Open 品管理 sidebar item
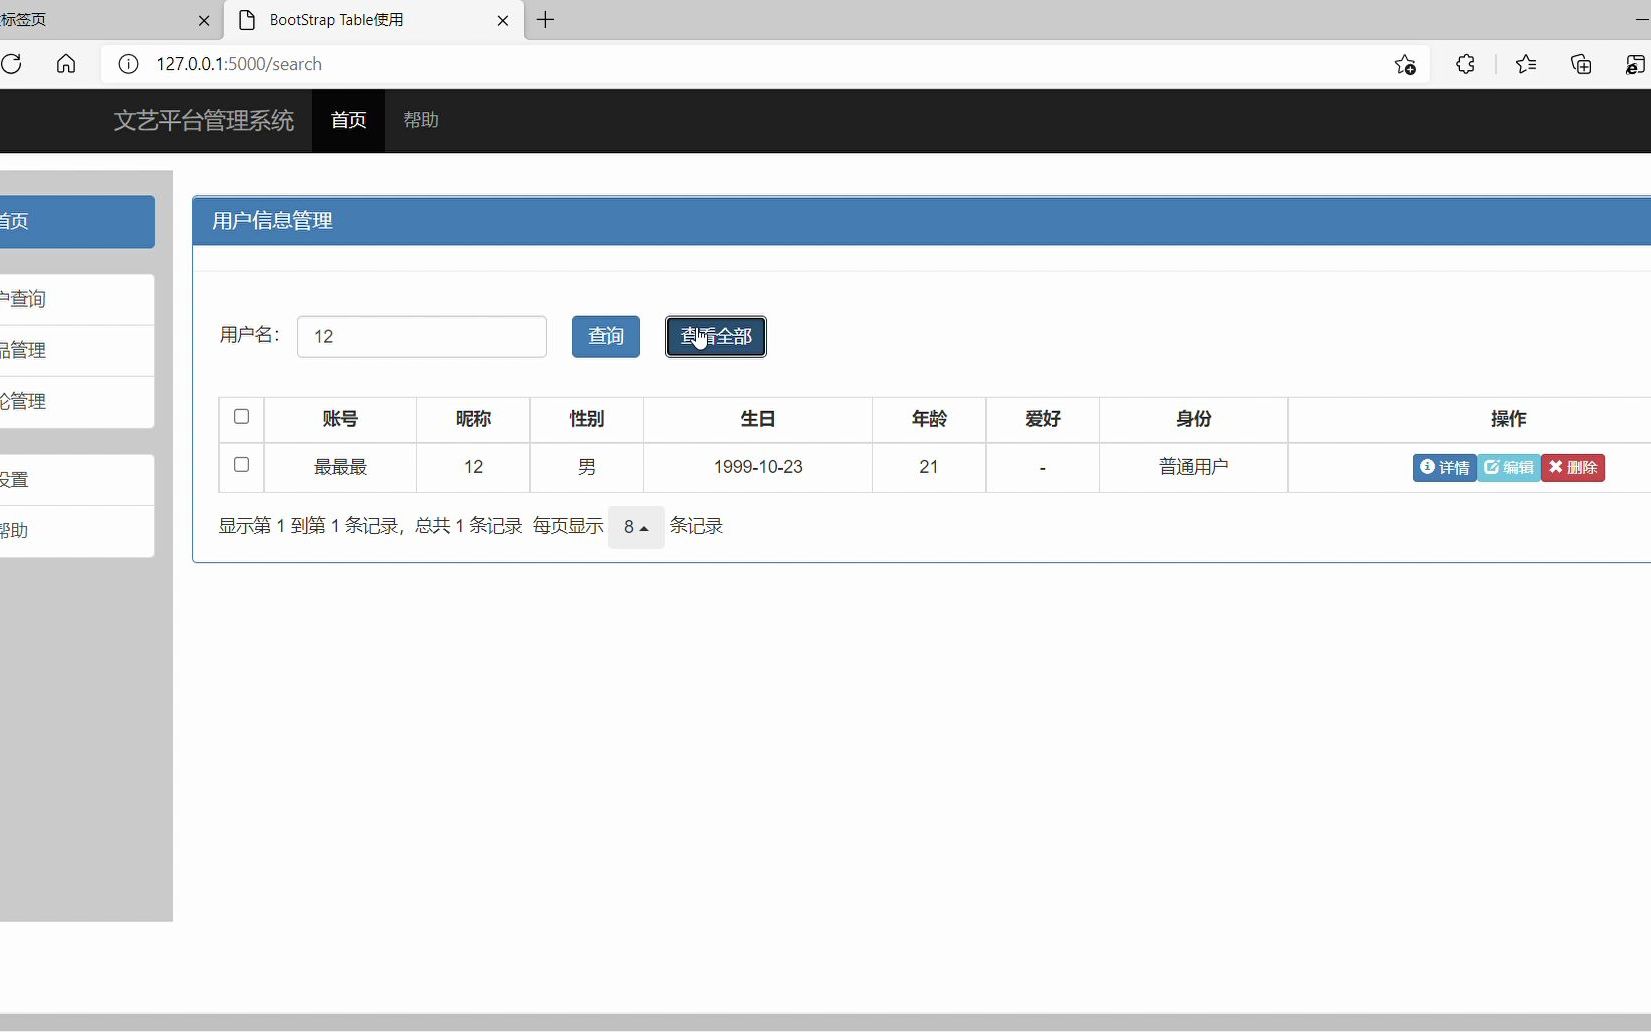This screenshot has width=1651, height=1032. point(77,350)
